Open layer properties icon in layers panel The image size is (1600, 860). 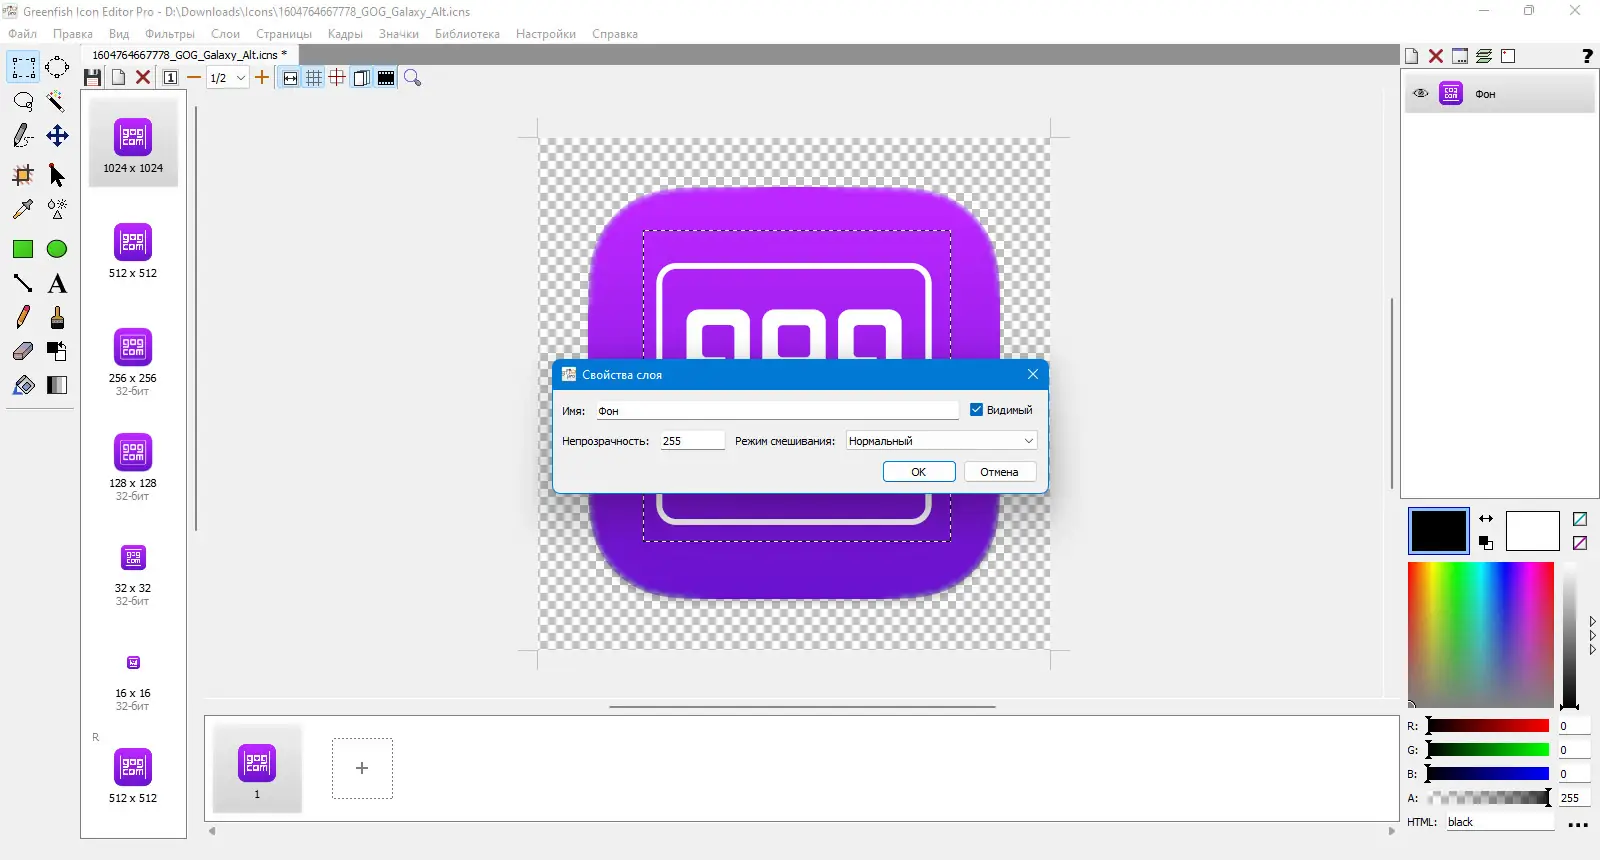[x=1460, y=56]
